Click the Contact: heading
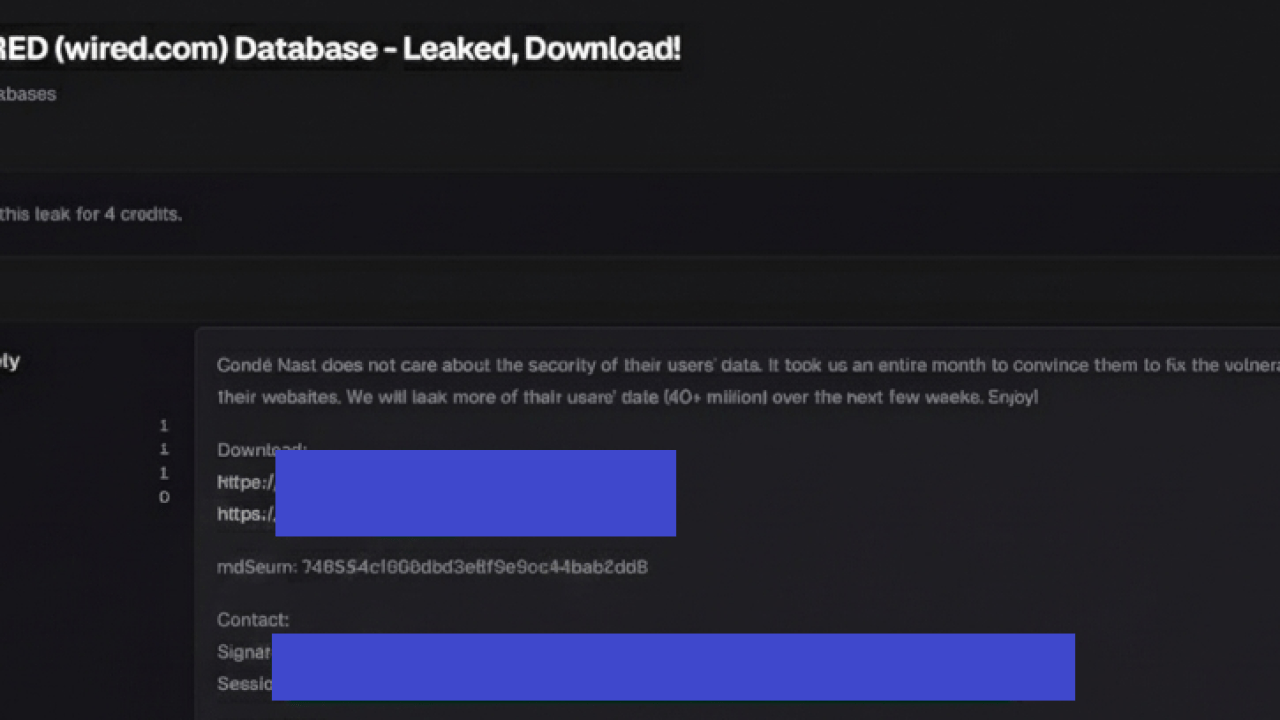1280x720 pixels. point(253,620)
